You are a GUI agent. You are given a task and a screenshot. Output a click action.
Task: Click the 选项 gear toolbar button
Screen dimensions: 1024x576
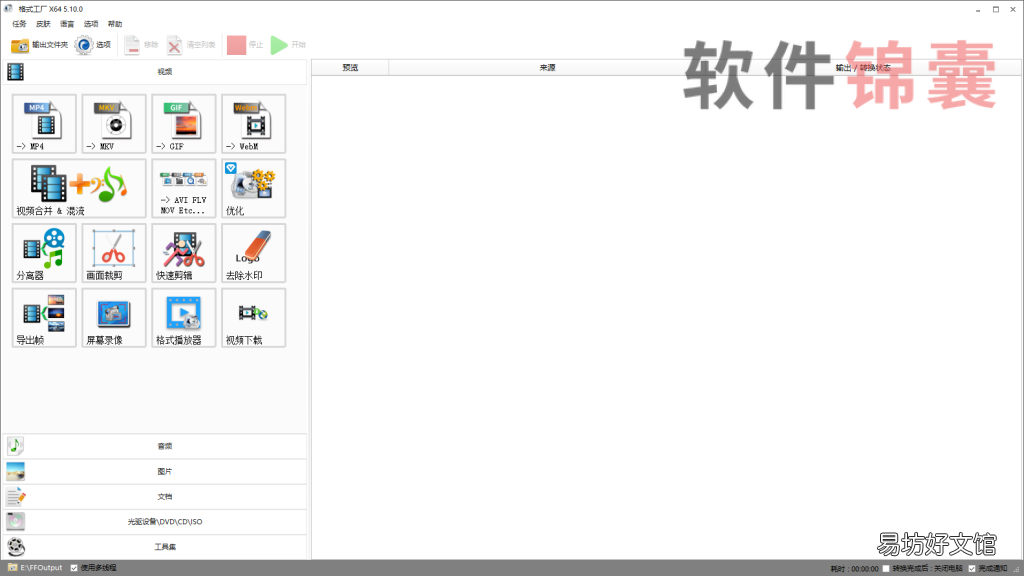click(93, 45)
